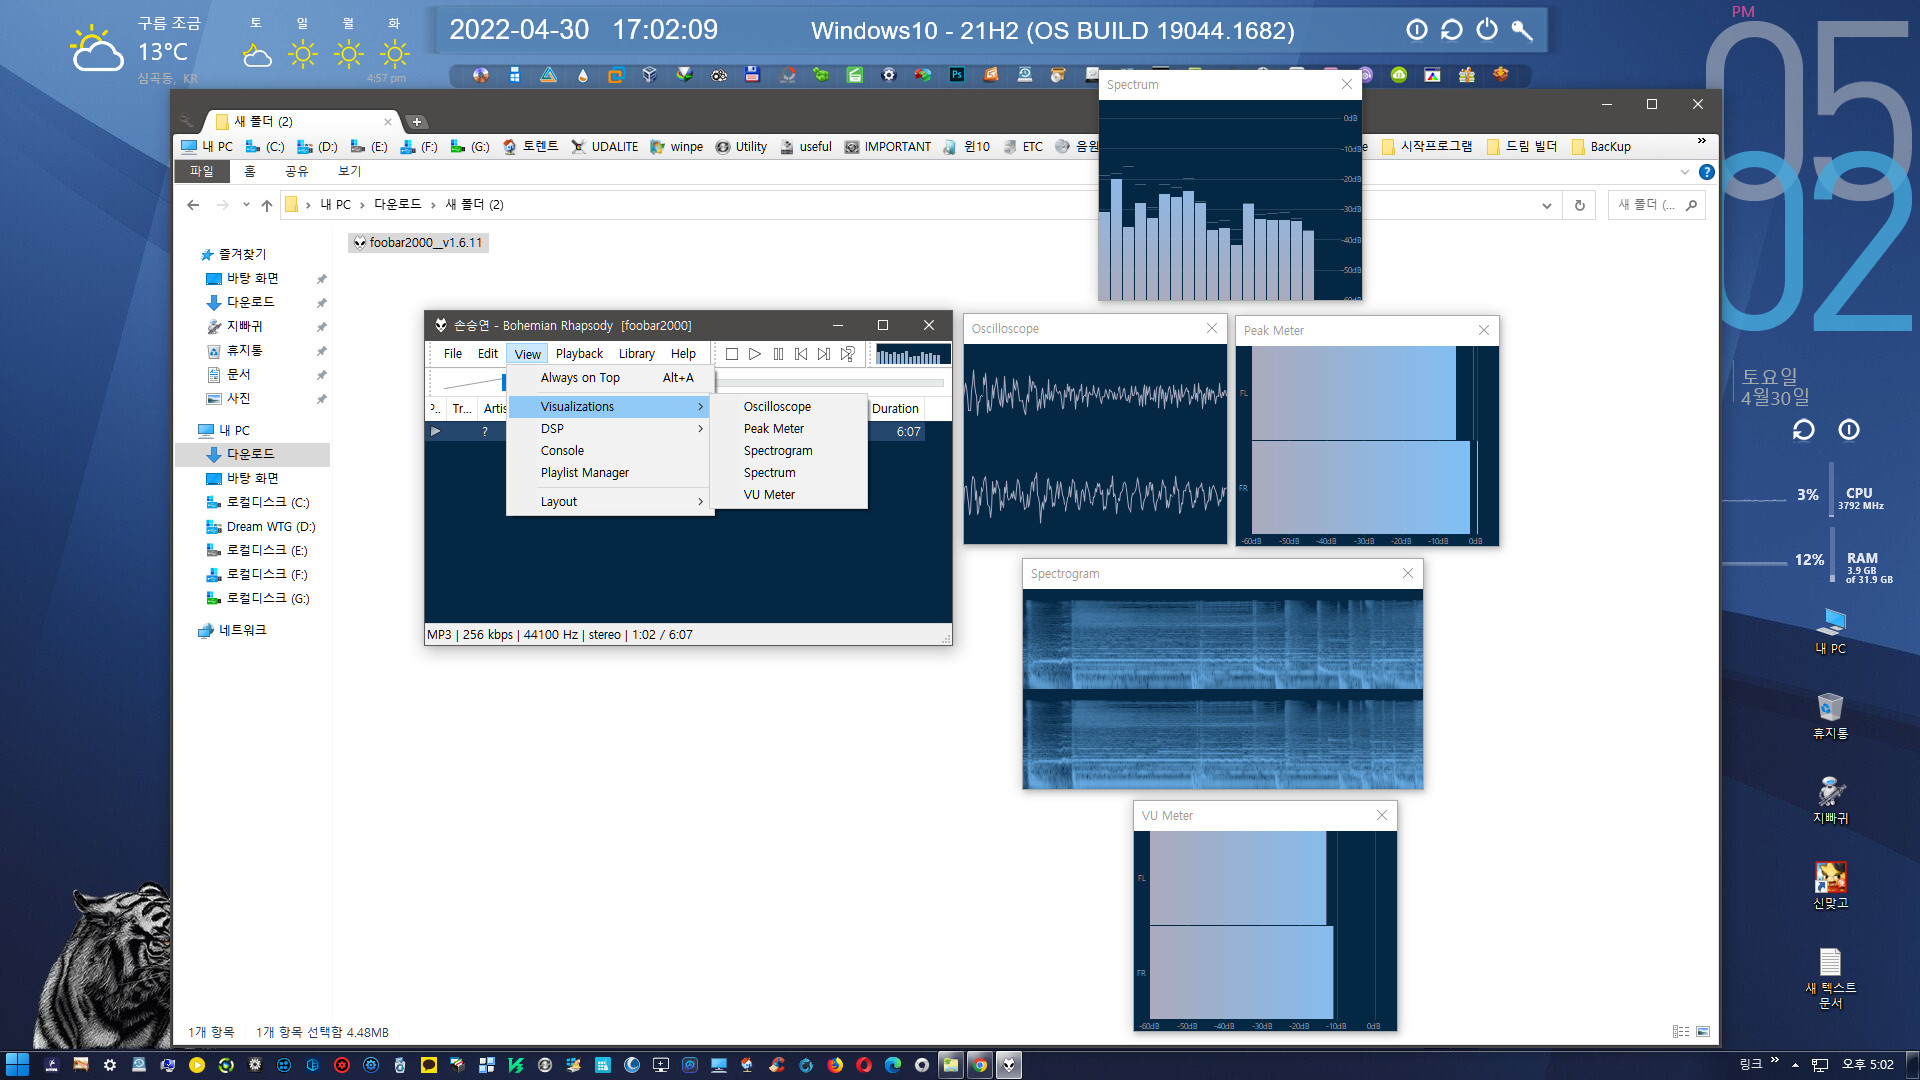This screenshot has height=1080, width=1920.
Task: Expand the Explorer address bar history dropdown
Action: click(x=1547, y=205)
